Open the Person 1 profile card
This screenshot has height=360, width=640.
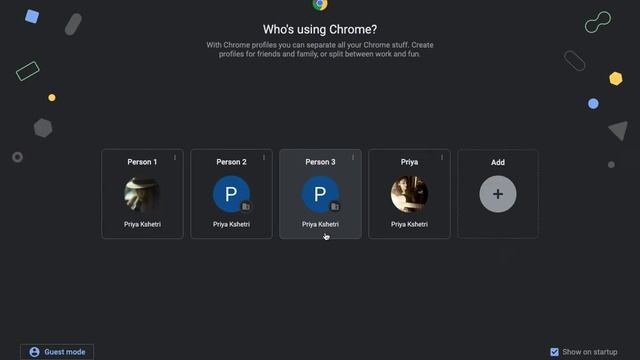point(142,194)
